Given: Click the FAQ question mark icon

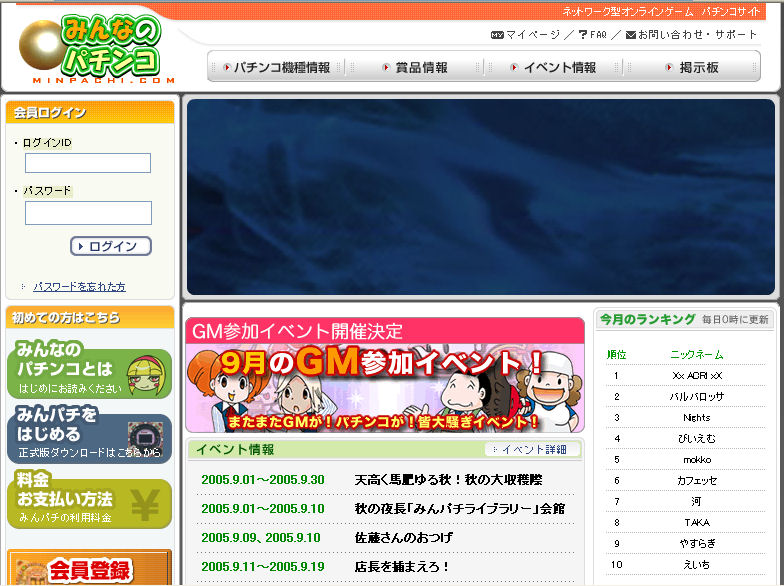Looking at the screenshot, I should tap(583, 35).
